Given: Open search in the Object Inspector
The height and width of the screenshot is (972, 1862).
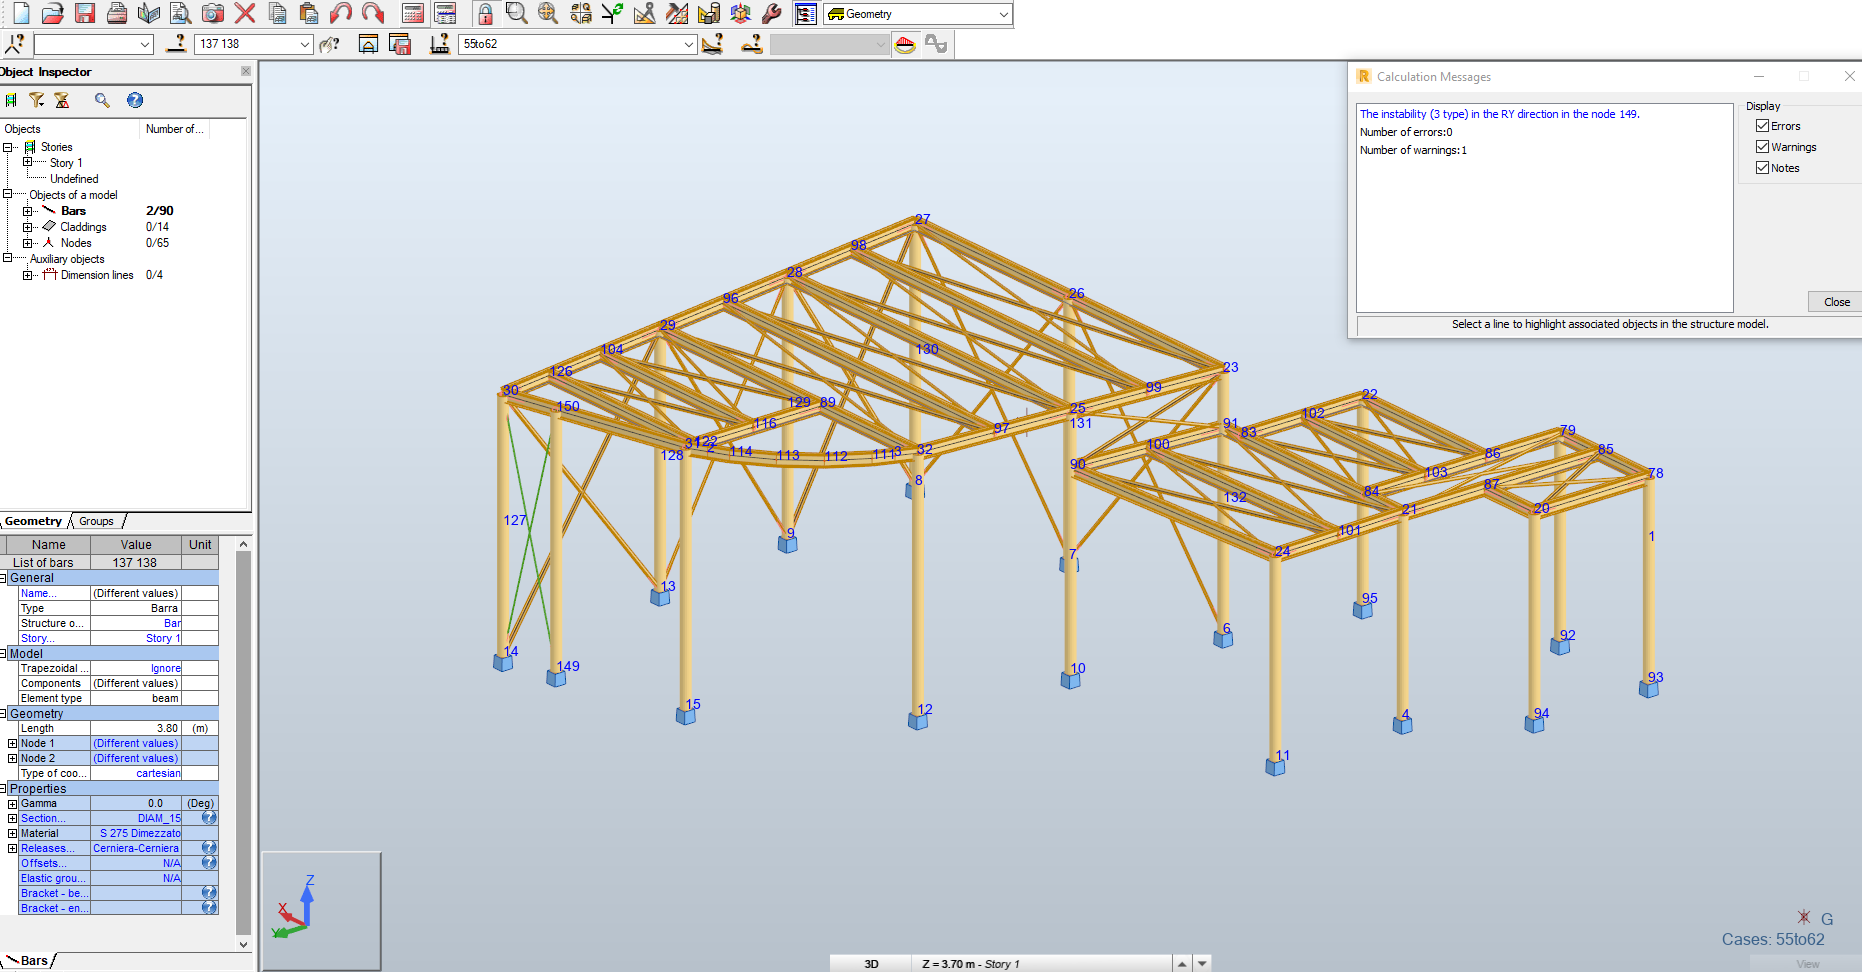Looking at the screenshot, I should (x=101, y=100).
